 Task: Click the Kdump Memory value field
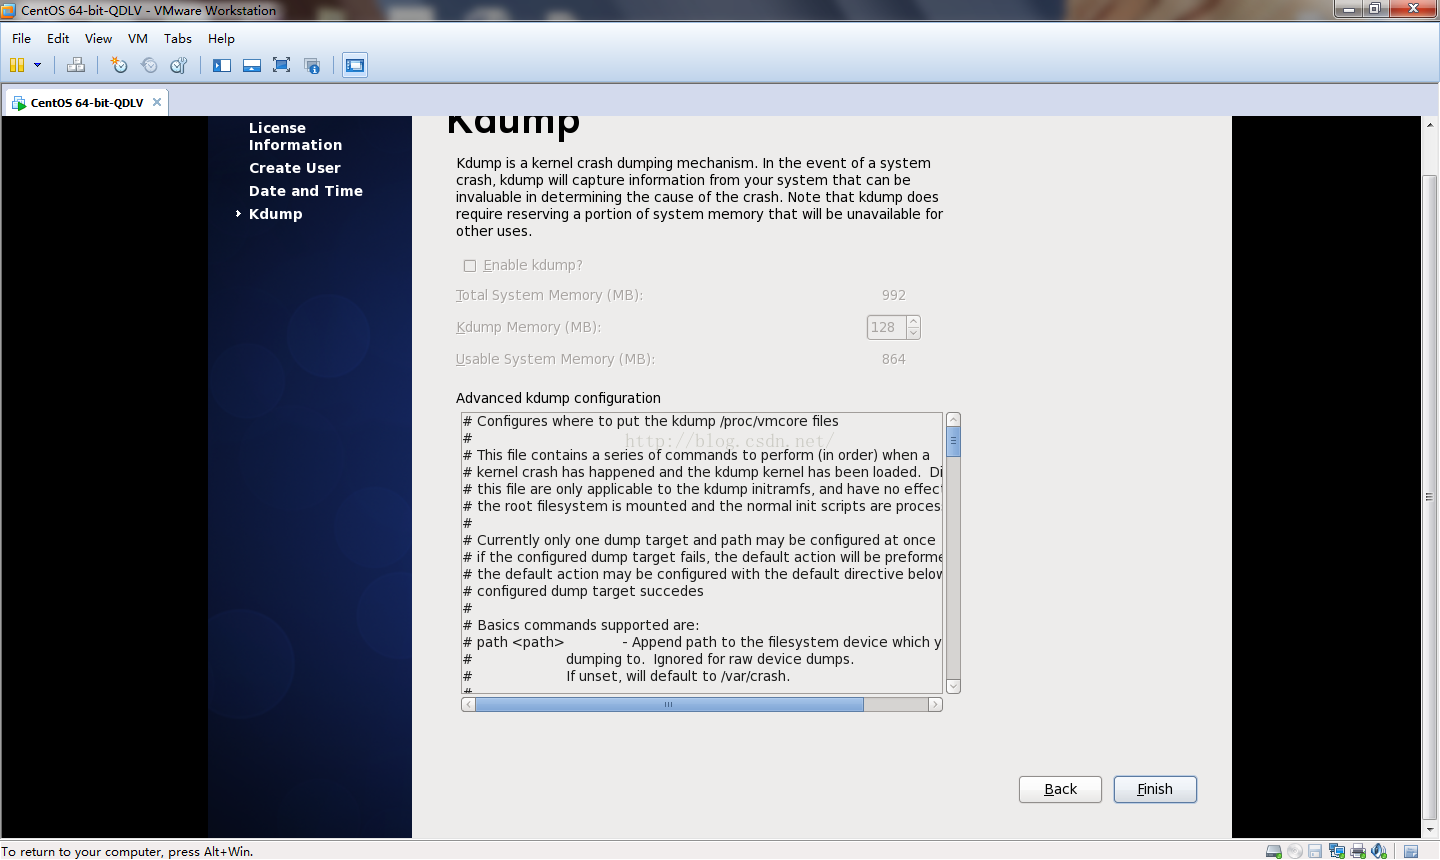pos(887,327)
